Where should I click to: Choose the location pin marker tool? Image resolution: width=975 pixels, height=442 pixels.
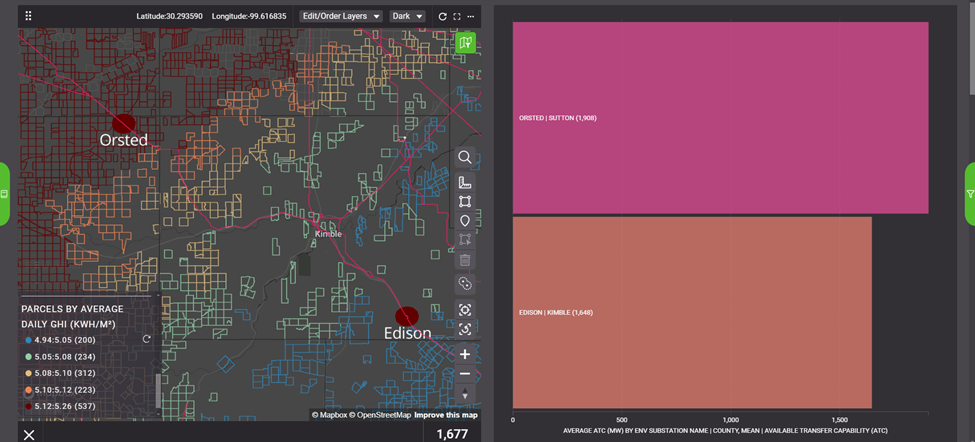[x=465, y=221]
